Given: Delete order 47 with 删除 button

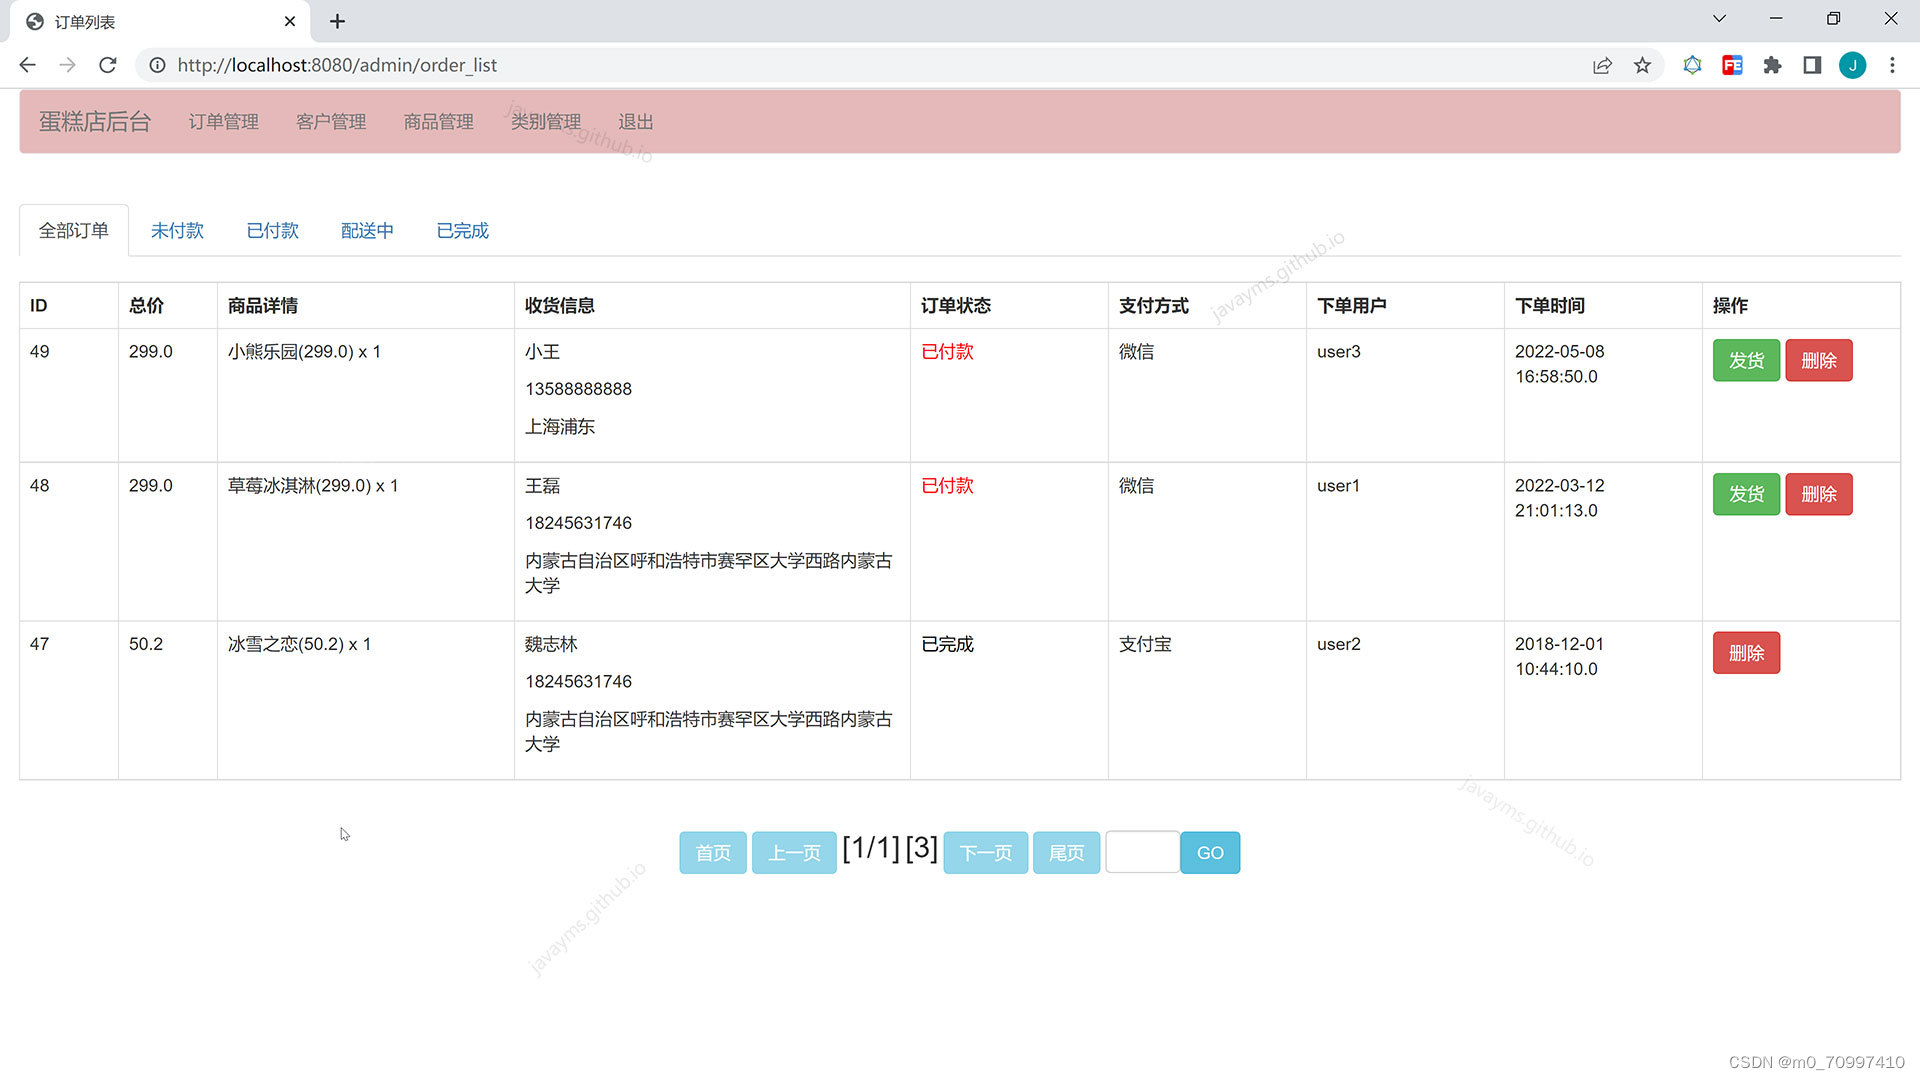Looking at the screenshot, I should pos(1746,653).
